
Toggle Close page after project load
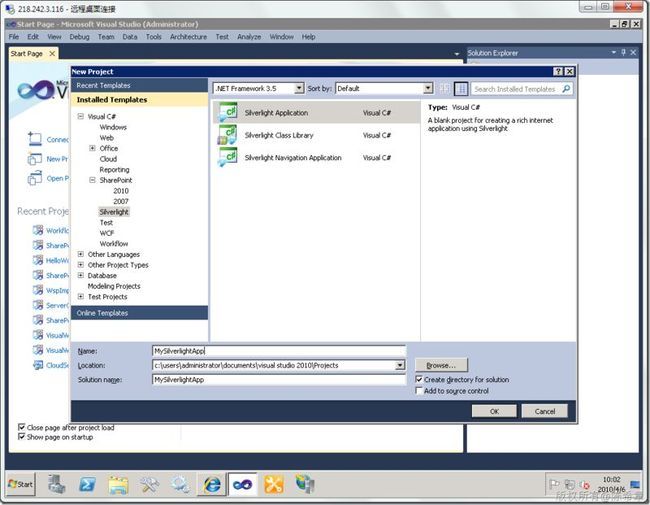point(22,427)
